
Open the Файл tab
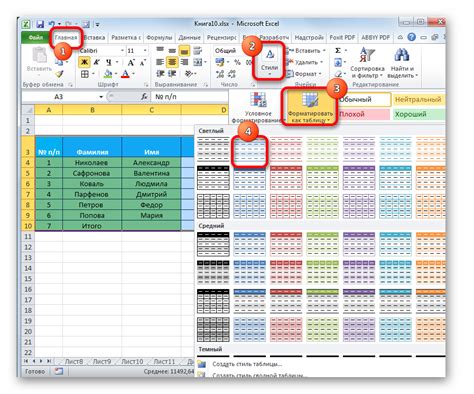[x=35, y=37]
